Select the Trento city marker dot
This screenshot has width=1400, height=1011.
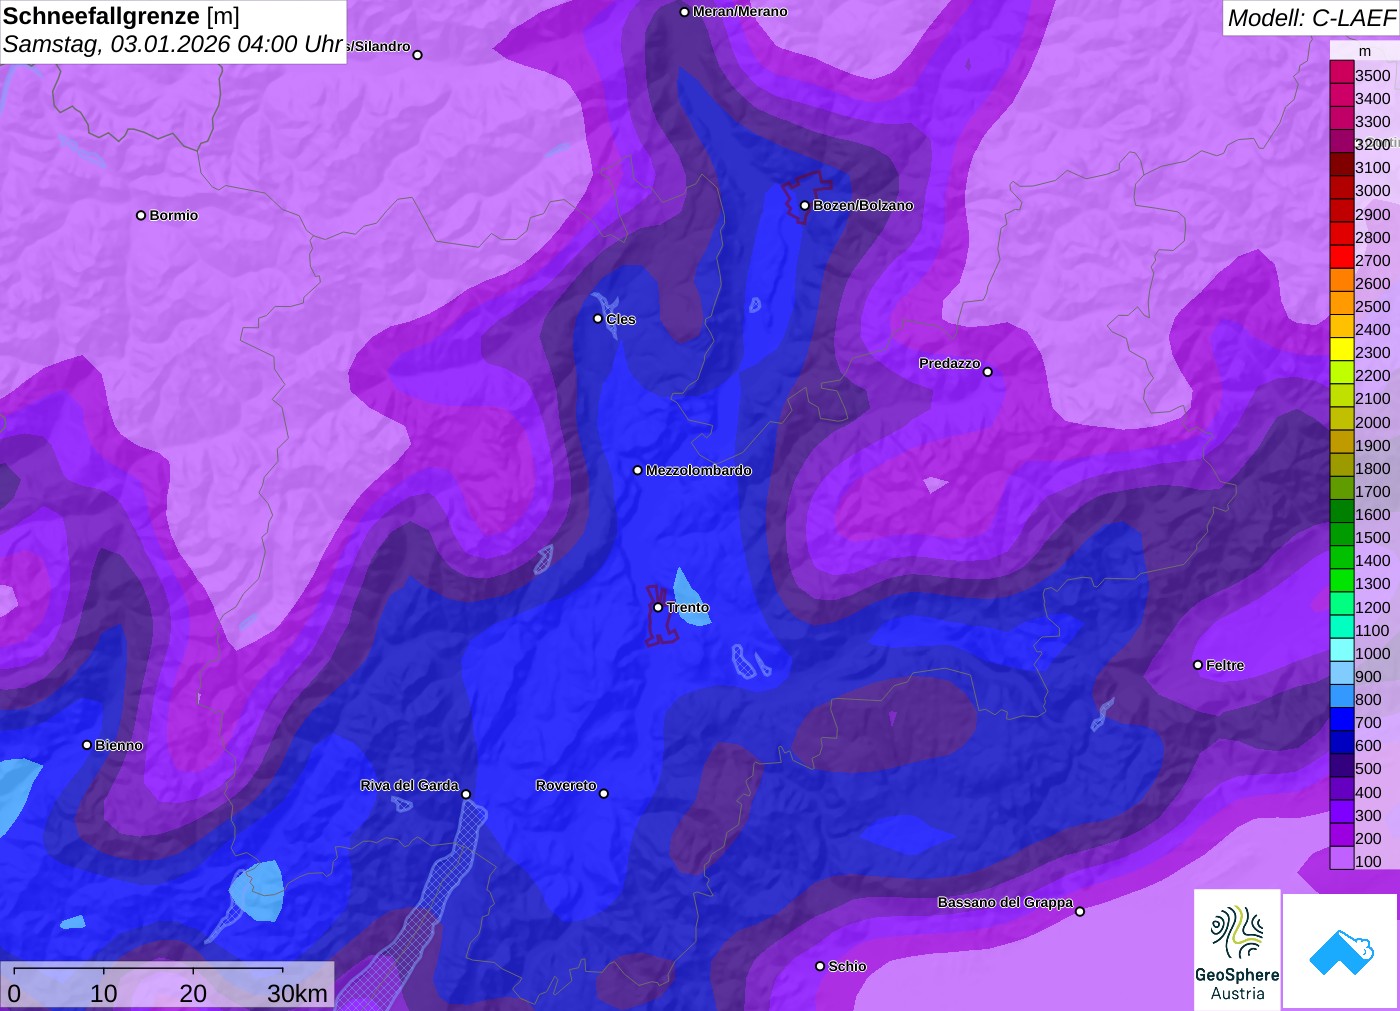658,607
